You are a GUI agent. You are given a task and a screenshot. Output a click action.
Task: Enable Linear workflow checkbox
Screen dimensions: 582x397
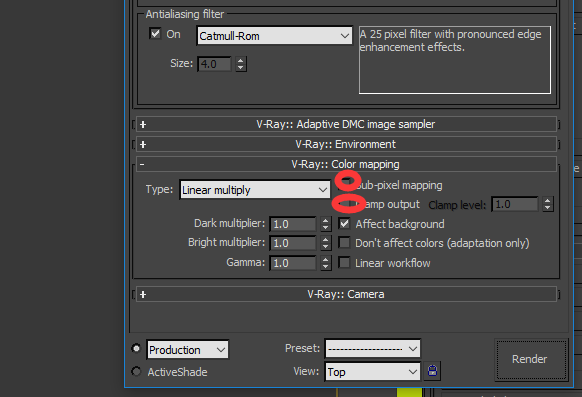pyautogui.click(x=344, y=263)
